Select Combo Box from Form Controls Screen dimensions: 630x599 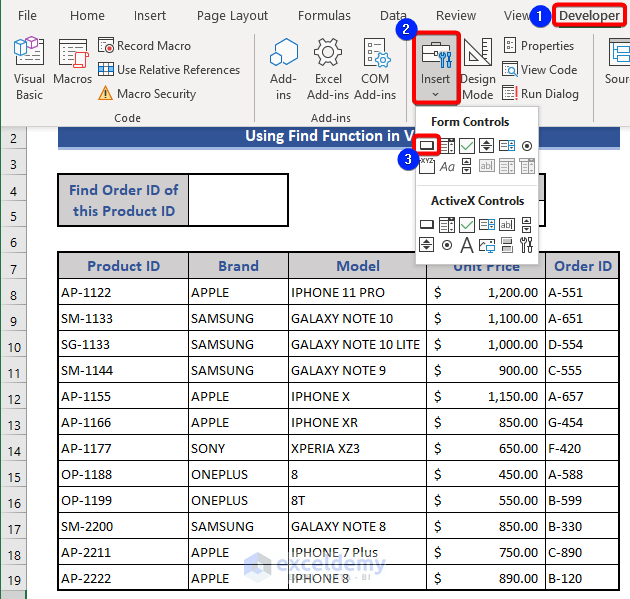point(447,146)
